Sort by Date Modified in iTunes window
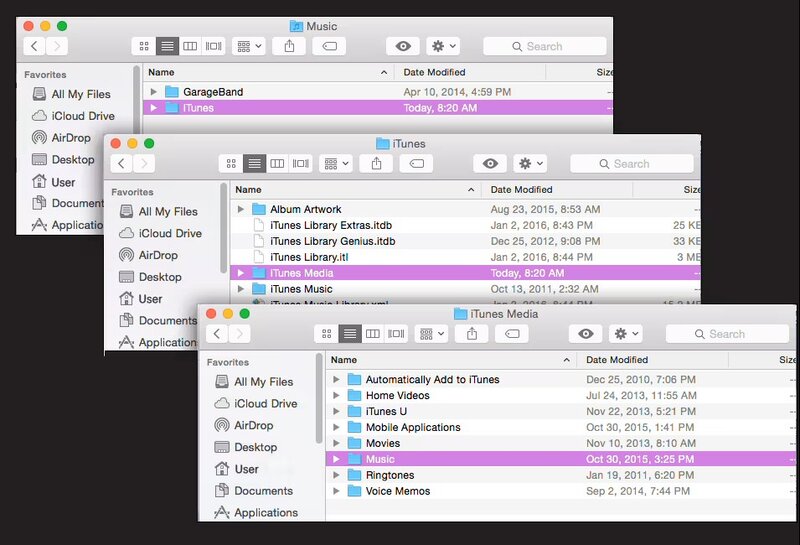Viewport: 800px width, 545px height. (557, 189)
